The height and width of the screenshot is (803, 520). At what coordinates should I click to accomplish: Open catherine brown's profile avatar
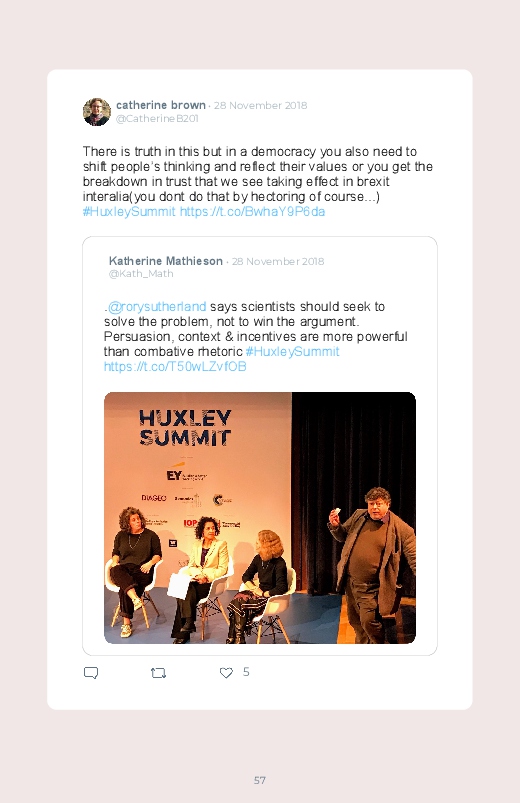click(97, 112)
